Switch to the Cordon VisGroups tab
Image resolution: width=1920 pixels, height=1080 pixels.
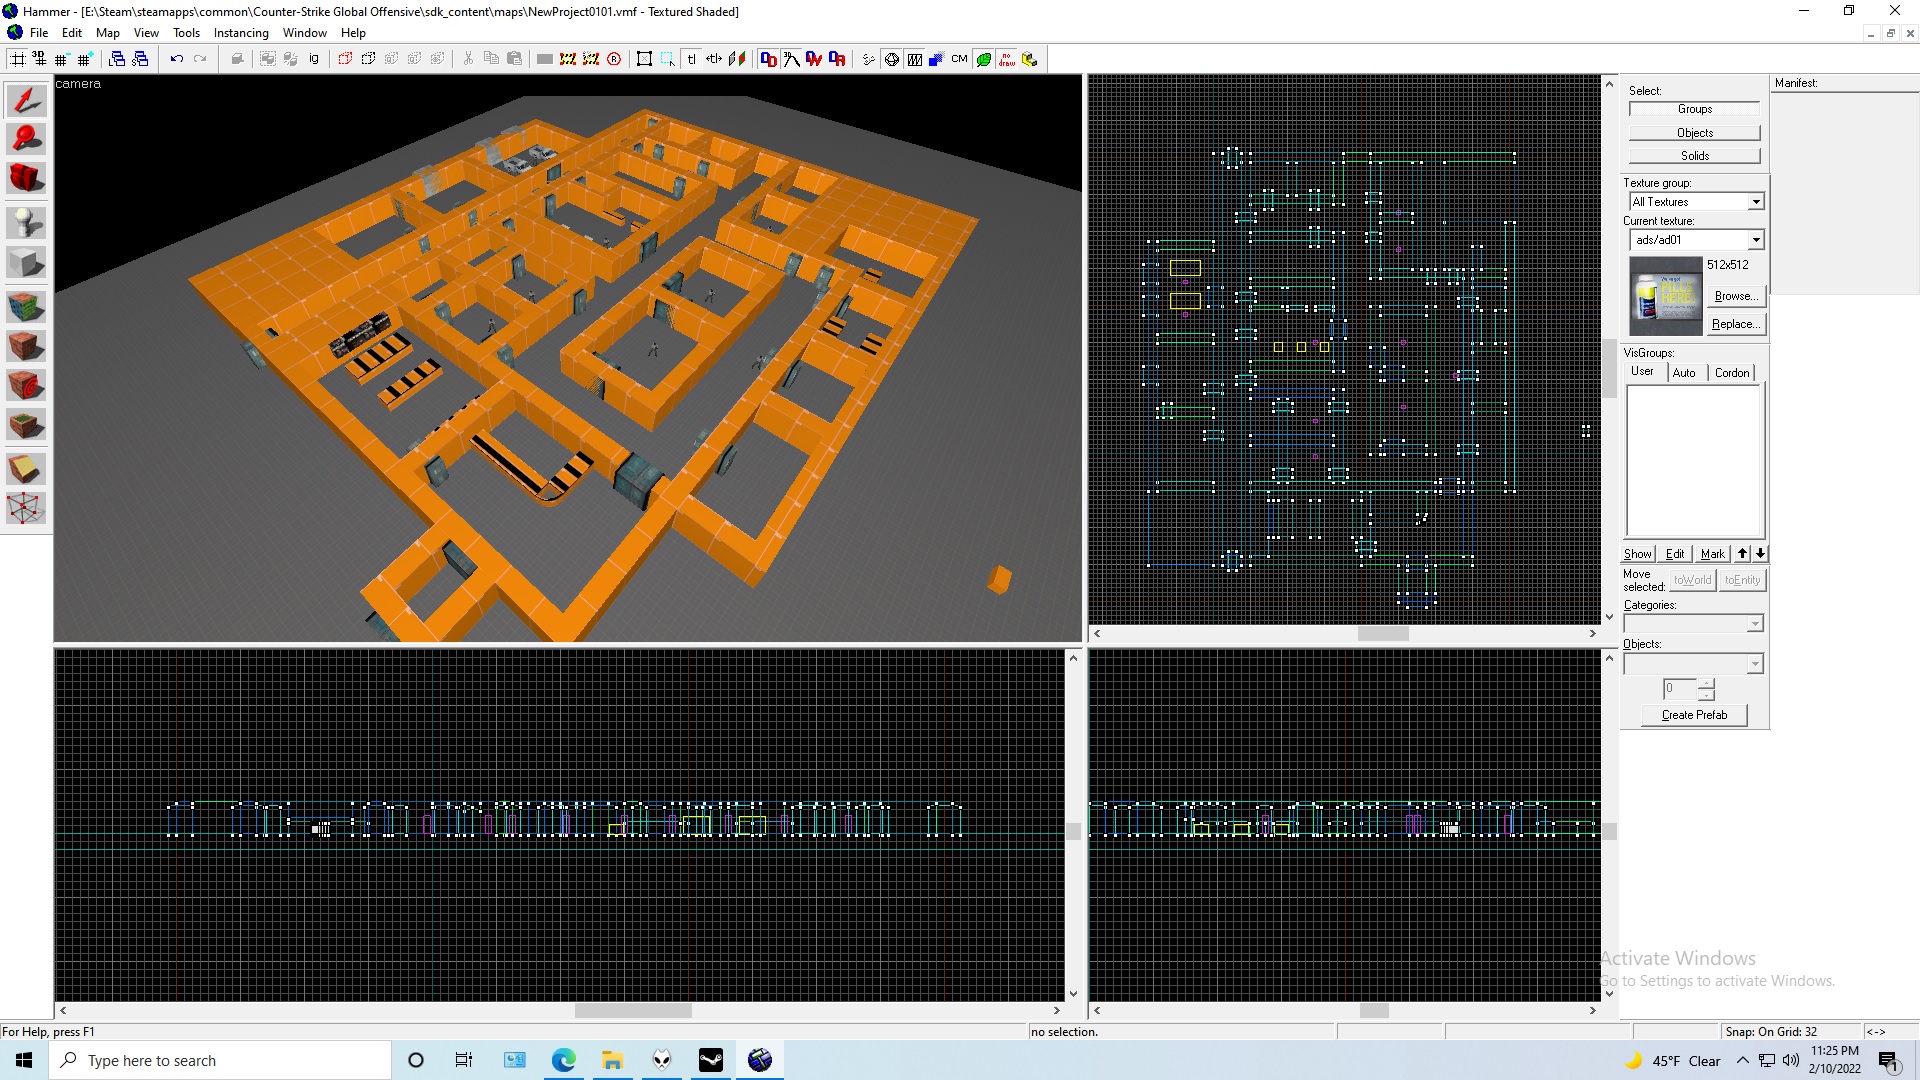pyautogui.click(x=1731, y=372)
